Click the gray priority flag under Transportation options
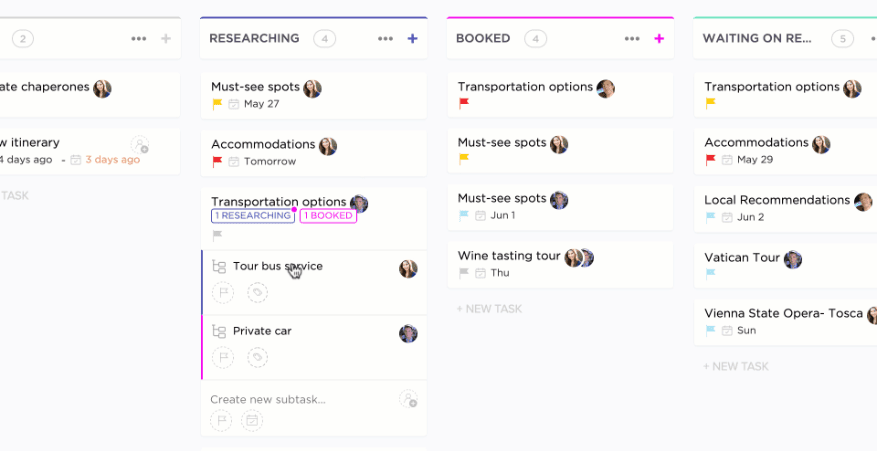 tap(217, 236)
